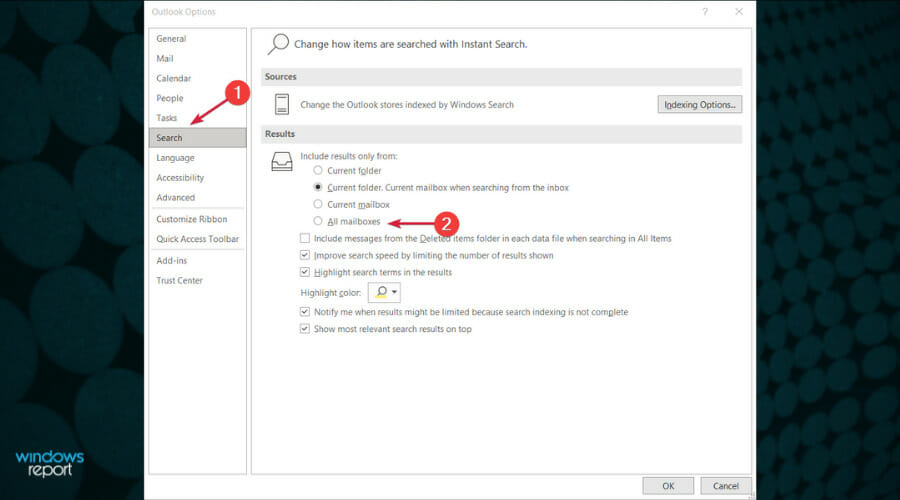The height and width of the screenshot is (500, 900).
Task: Open the Tasks options category
Action: click(x=197, y=118)
